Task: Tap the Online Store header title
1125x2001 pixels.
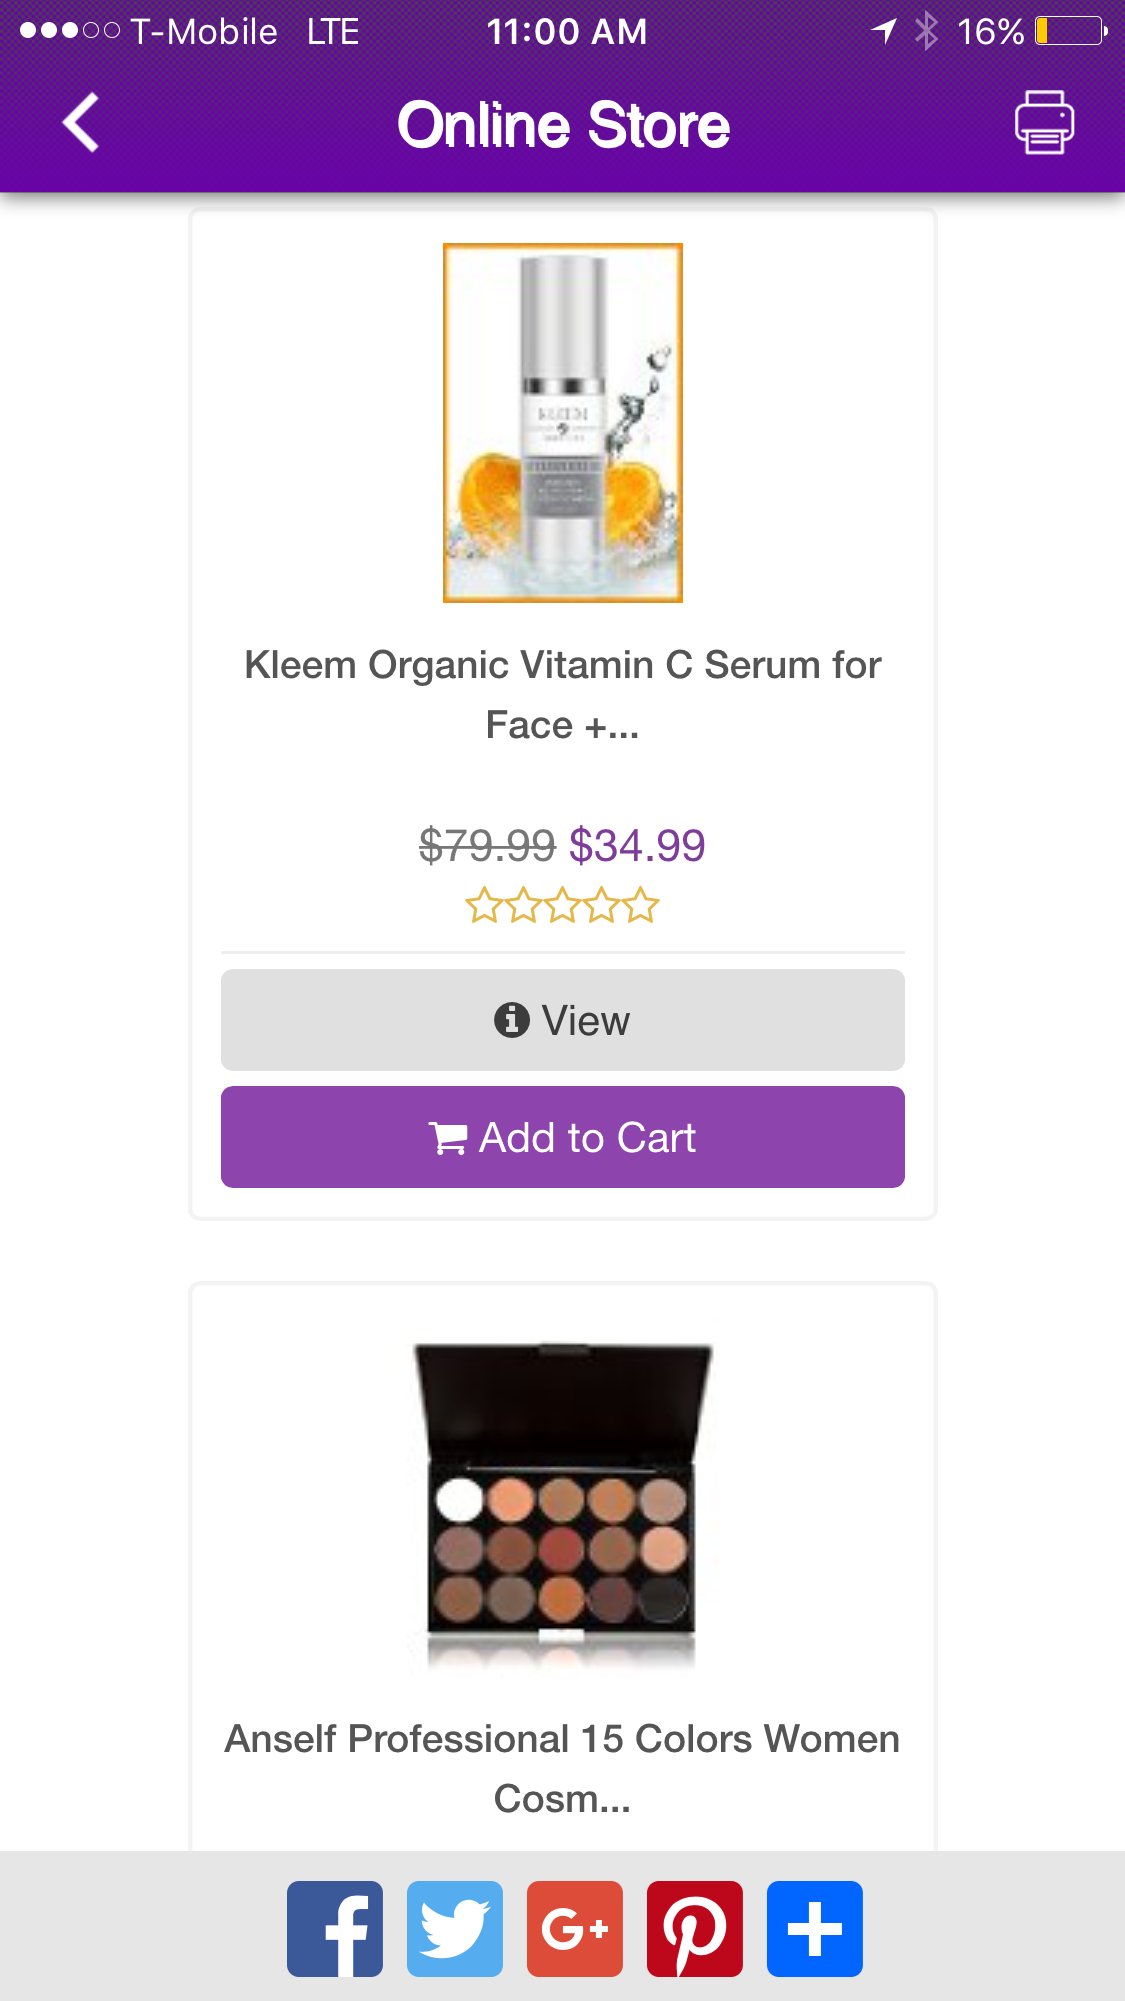Action: click(562, 125)
